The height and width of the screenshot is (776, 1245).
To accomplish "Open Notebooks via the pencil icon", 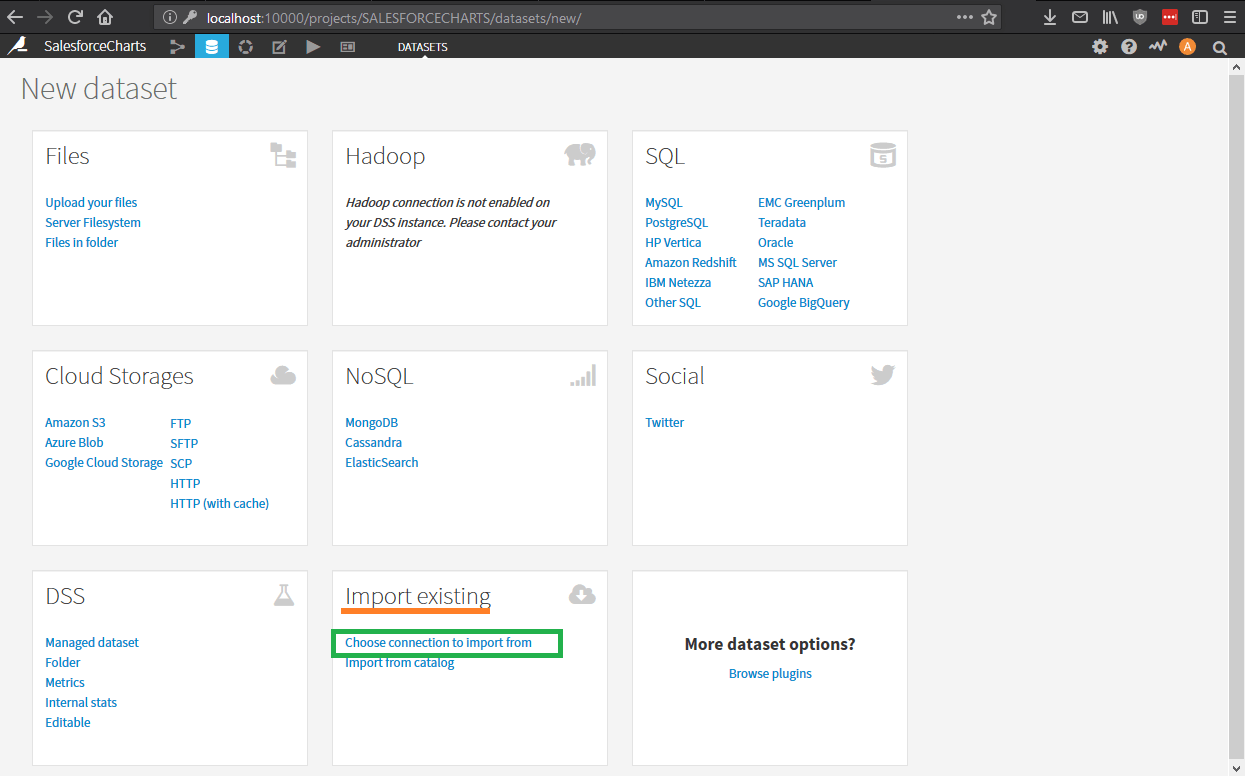I will tap(278, 46).
